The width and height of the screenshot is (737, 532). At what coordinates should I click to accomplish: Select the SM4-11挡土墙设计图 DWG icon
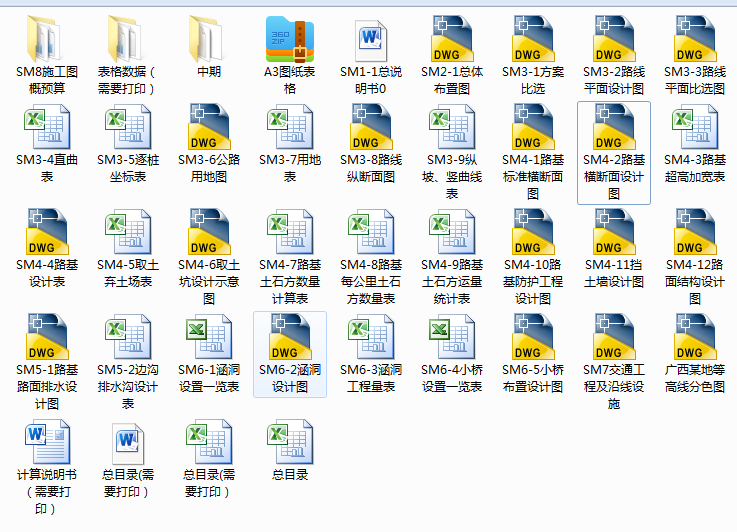[x=614, y=232]
